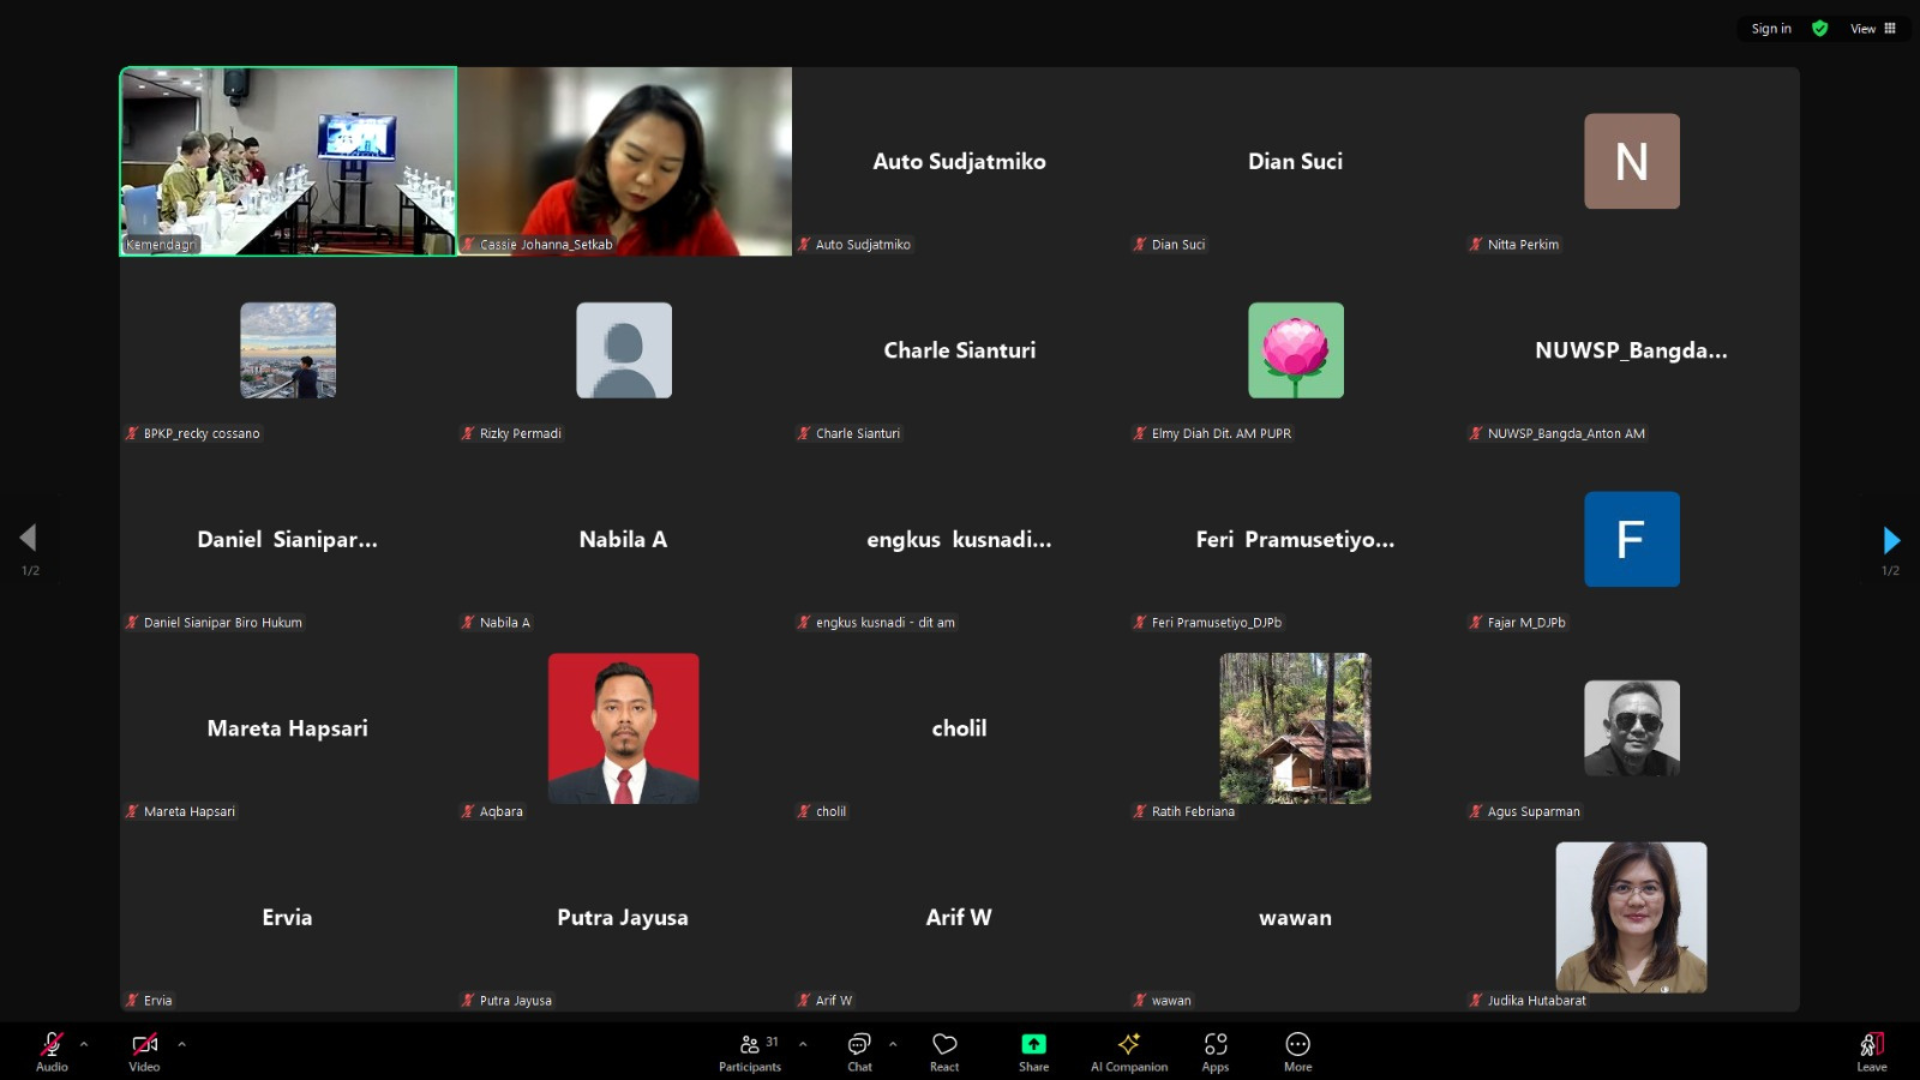
Task: Start camera with the Video button
Action: coord(144,1052)
